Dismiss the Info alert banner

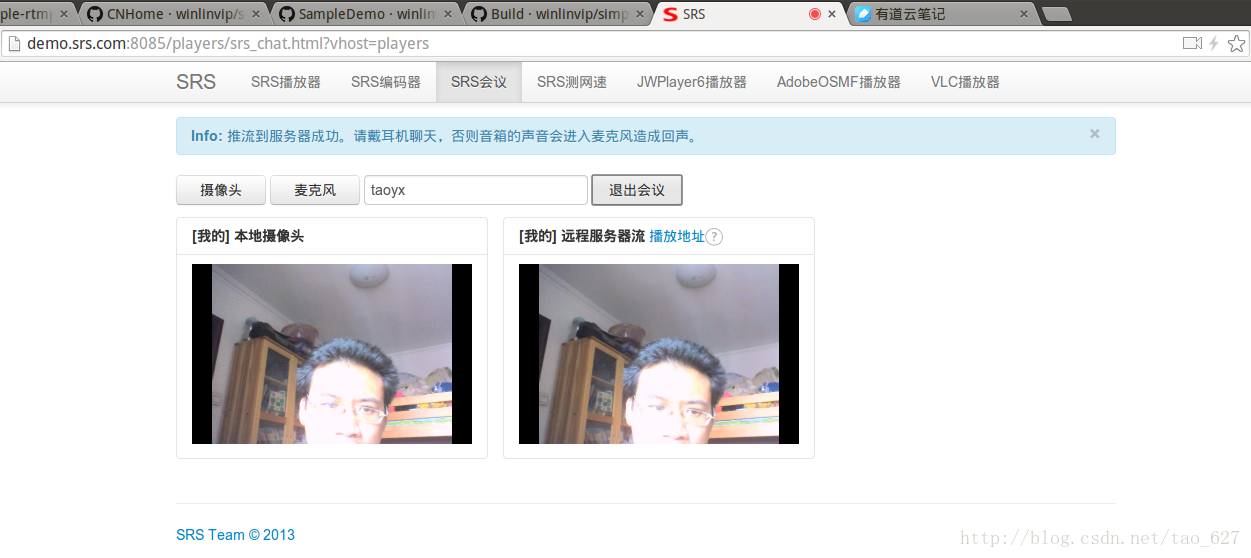(x=1095, y=133)
